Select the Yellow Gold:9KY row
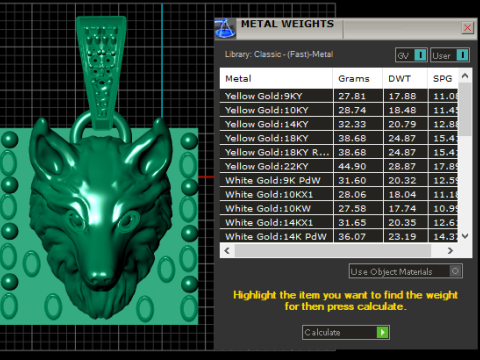480x360 pixels. (339, 96)
